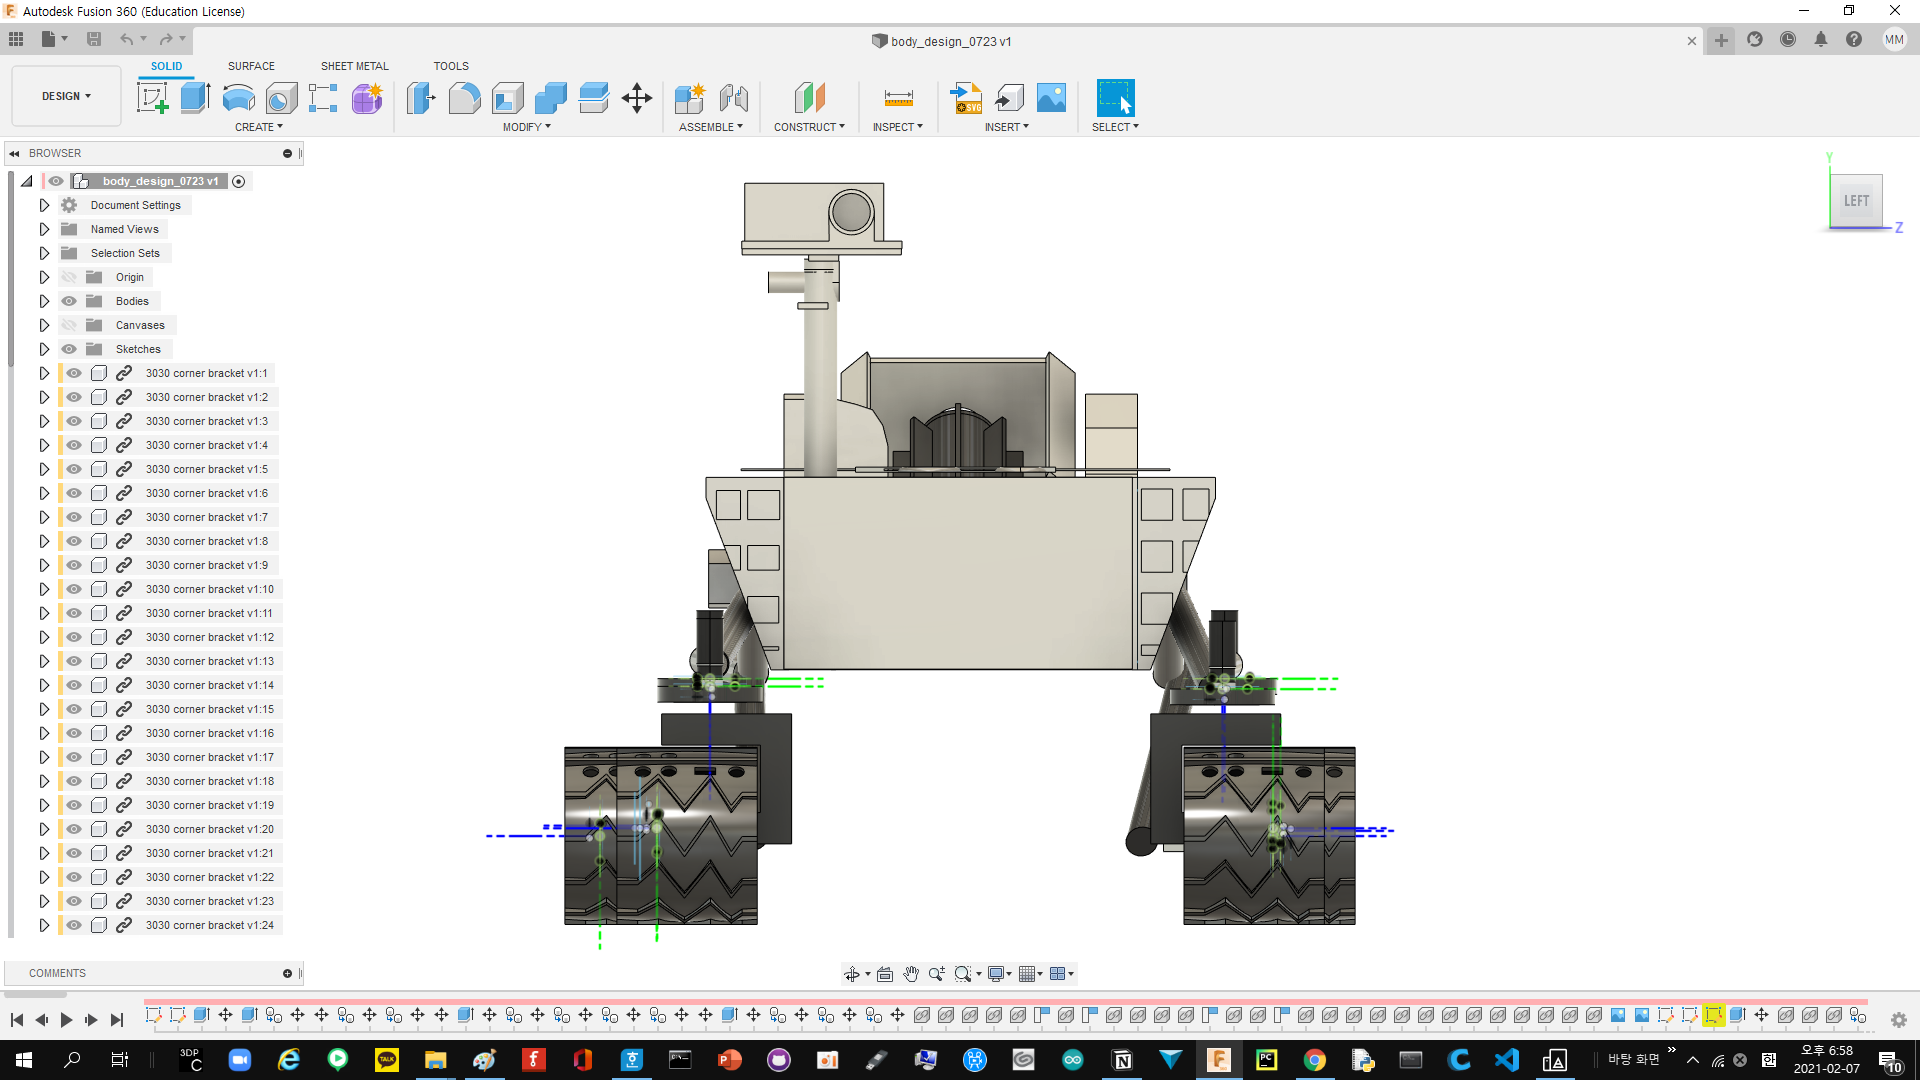
Task: Select the Press Pull modify tool
Action: [421, 97]
